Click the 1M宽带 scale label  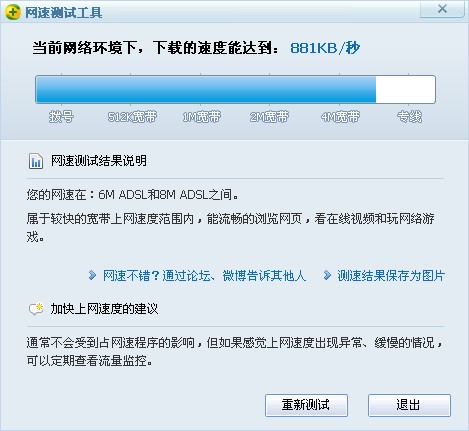pyautogui.click(x=201, y=117)
